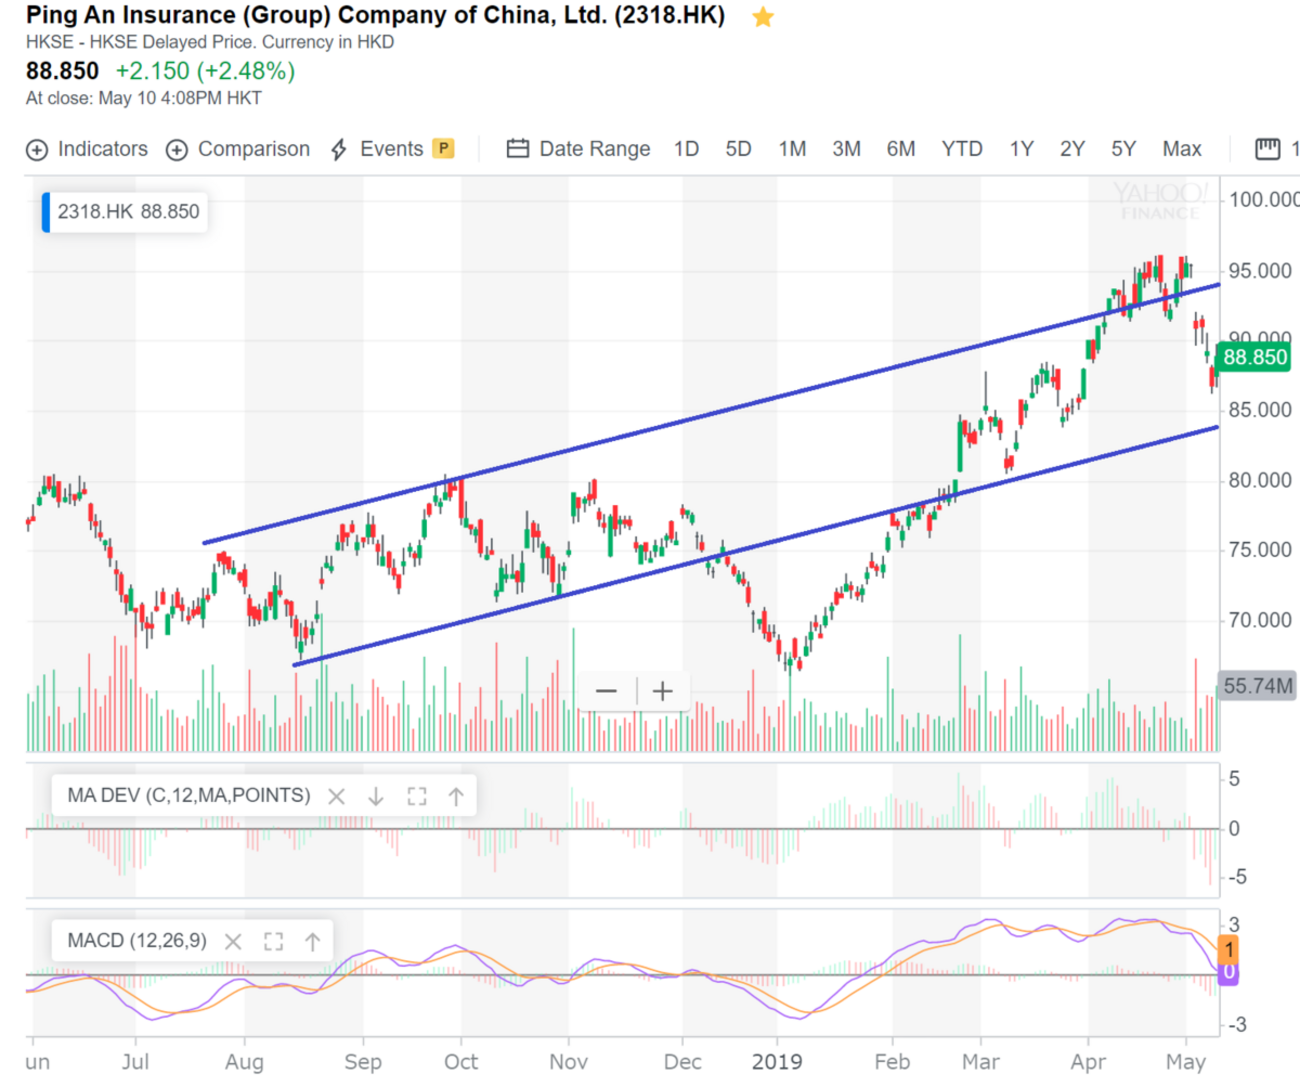Image resolution: width=1300 pixels, height=1087 pixels.
Task: Open the Comparison option
Action: tap(238, 149)
